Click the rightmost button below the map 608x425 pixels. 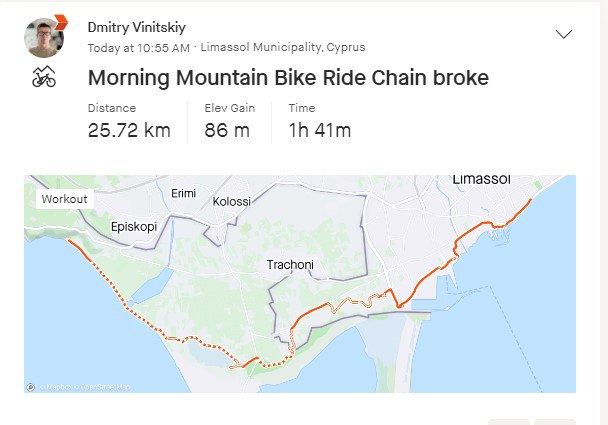(x=555, y=420)
